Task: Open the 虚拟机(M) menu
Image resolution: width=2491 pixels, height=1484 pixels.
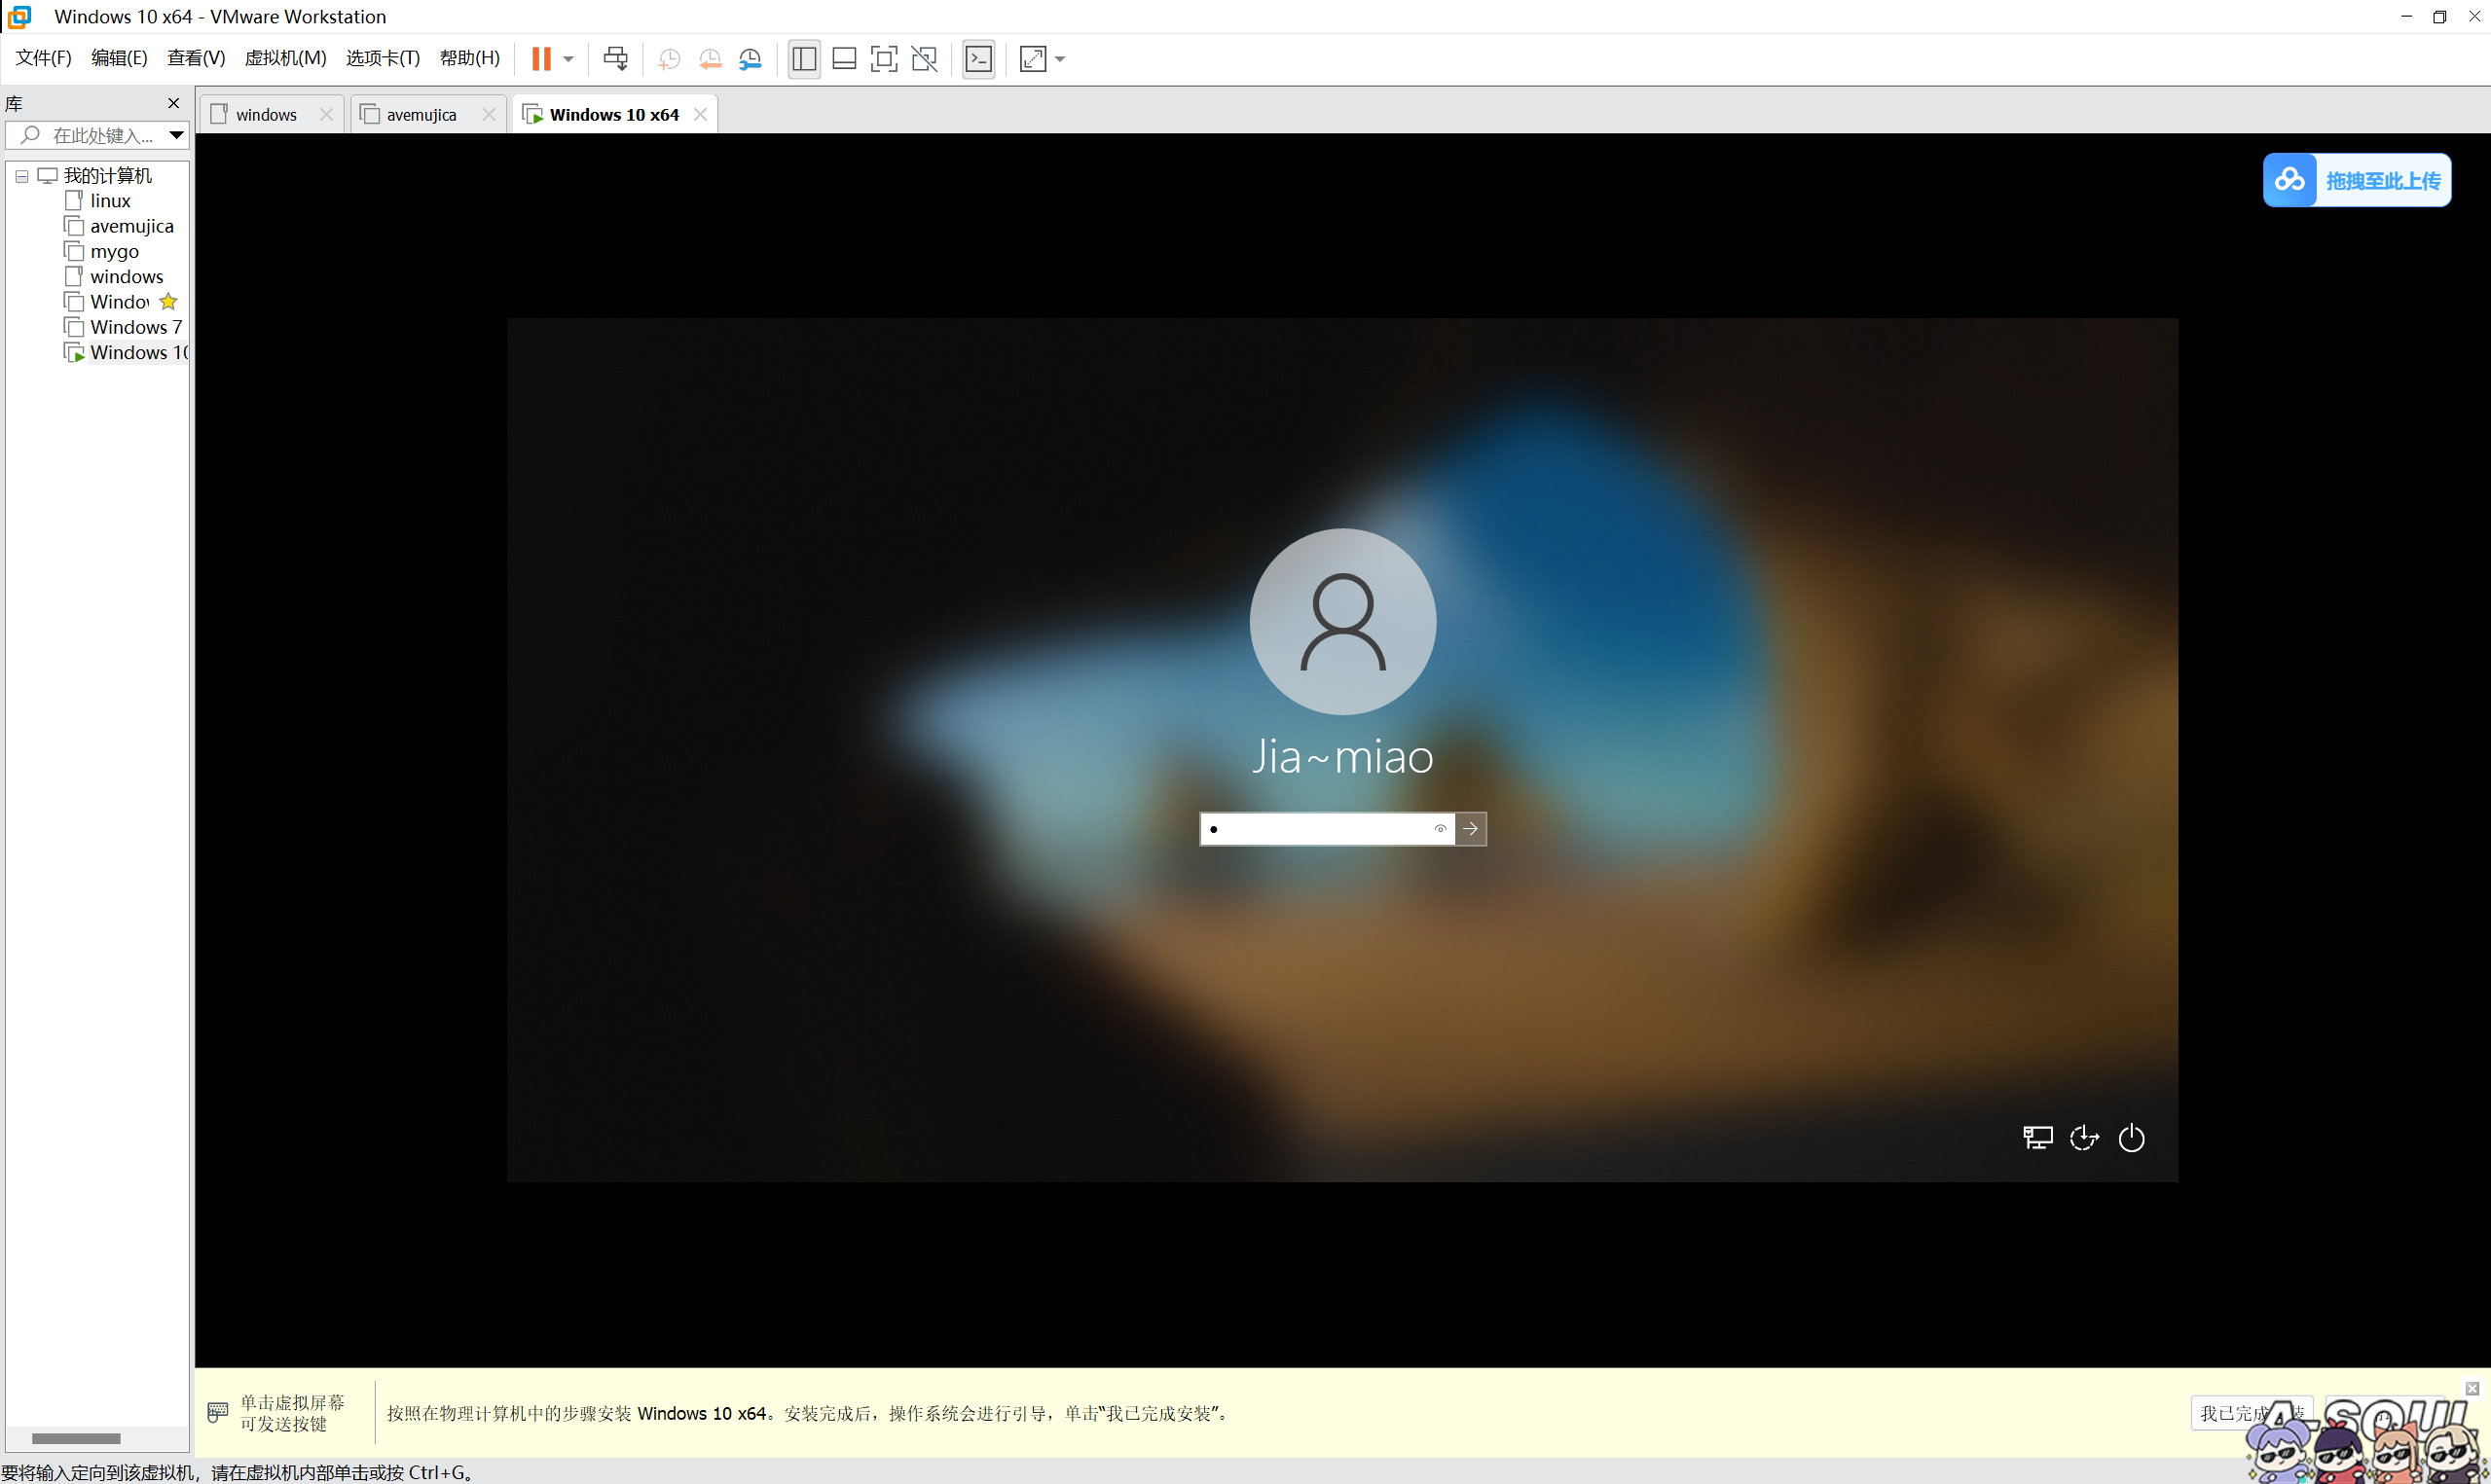Action: tap(286, 58)
